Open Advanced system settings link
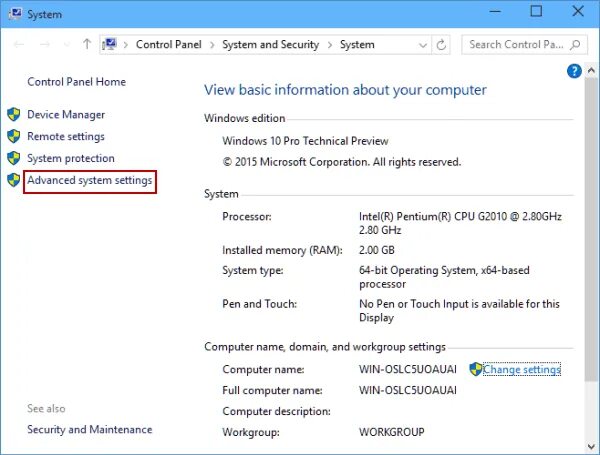 tap(90, 180)
